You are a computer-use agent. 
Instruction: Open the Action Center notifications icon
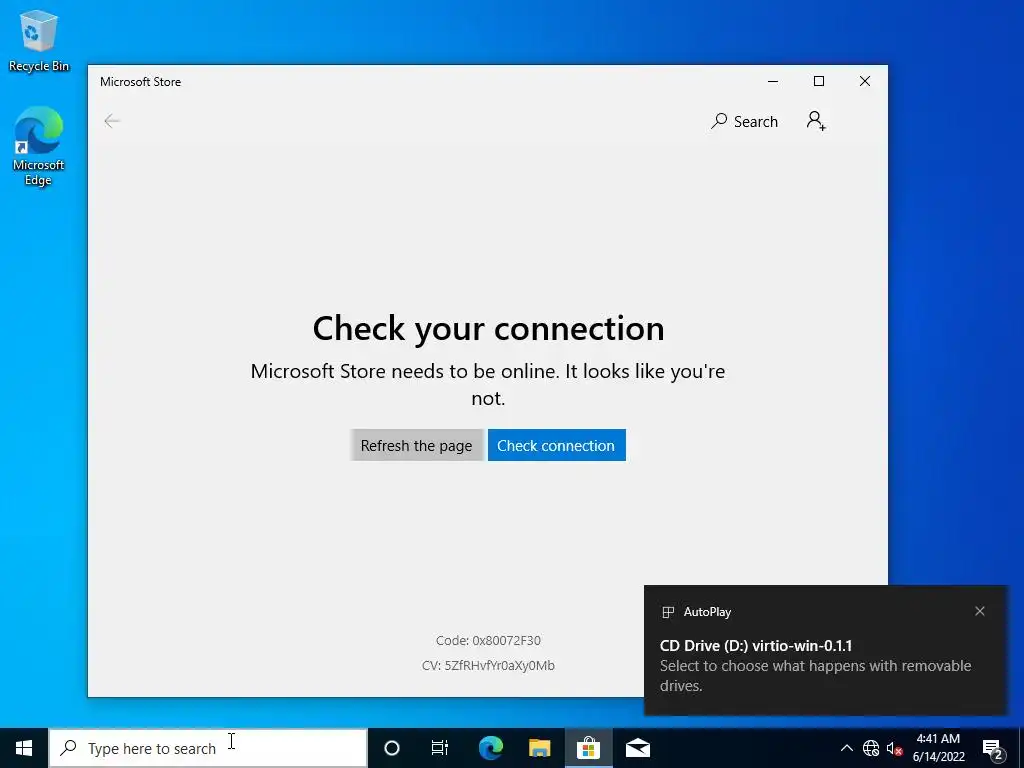click(993, 749)
